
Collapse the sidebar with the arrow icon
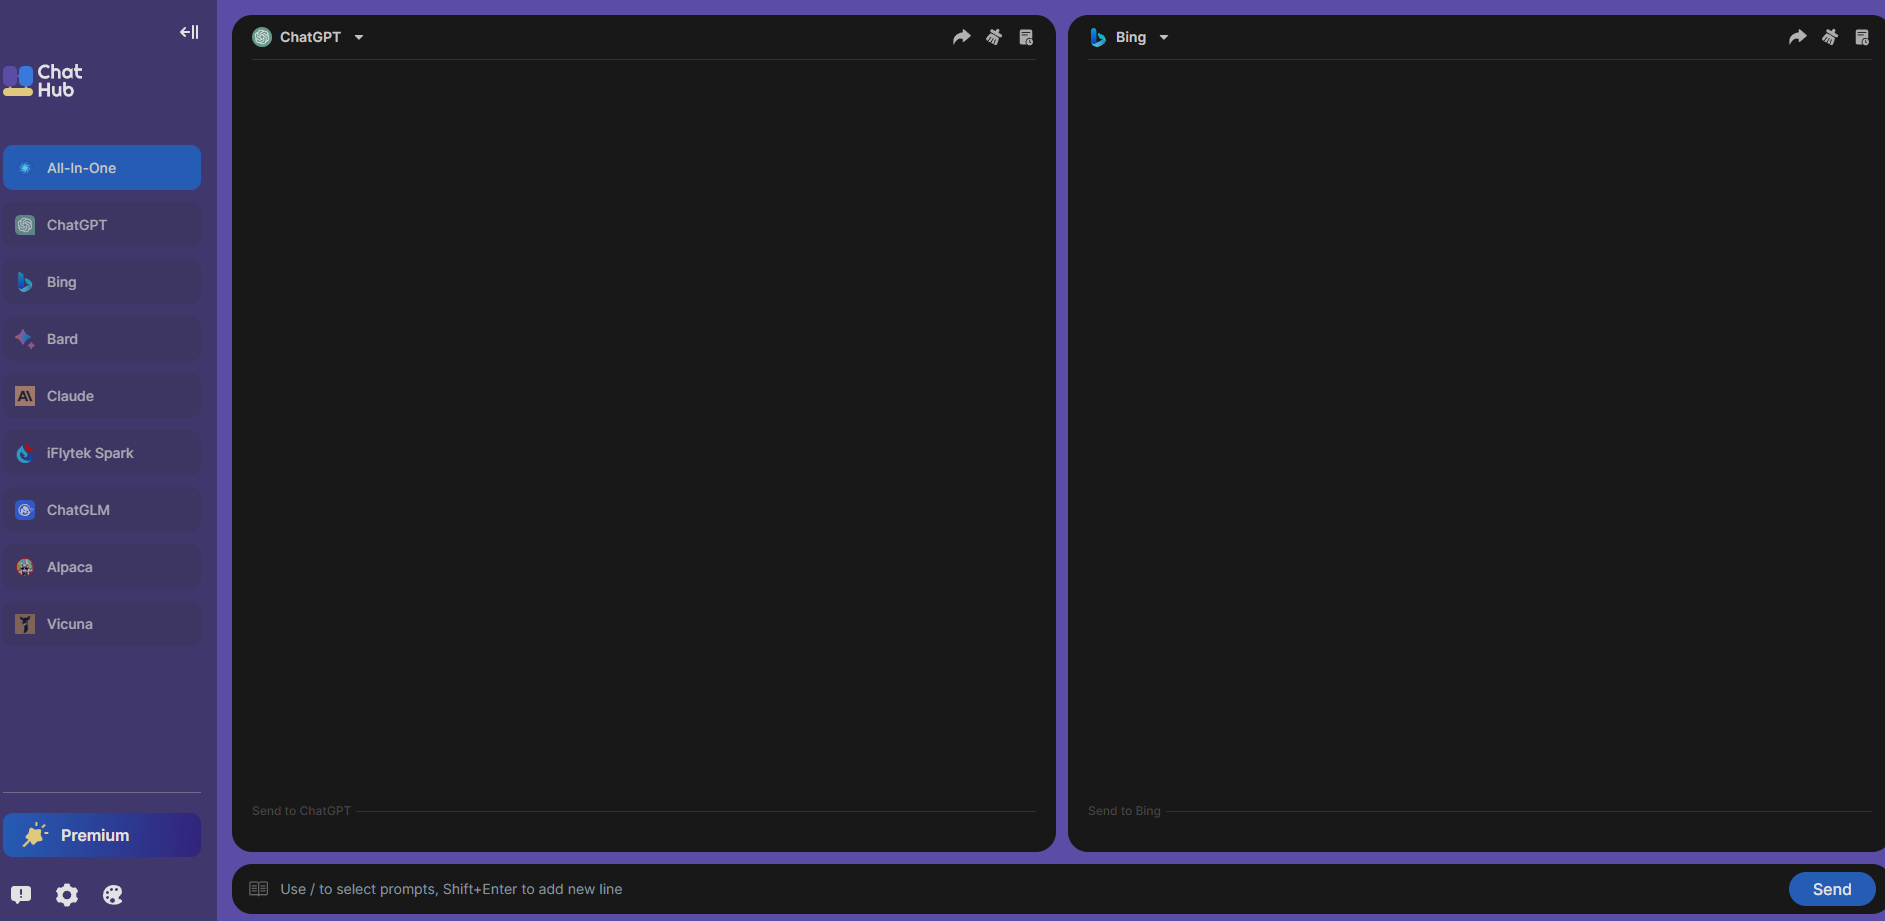[x=189, y=32]
